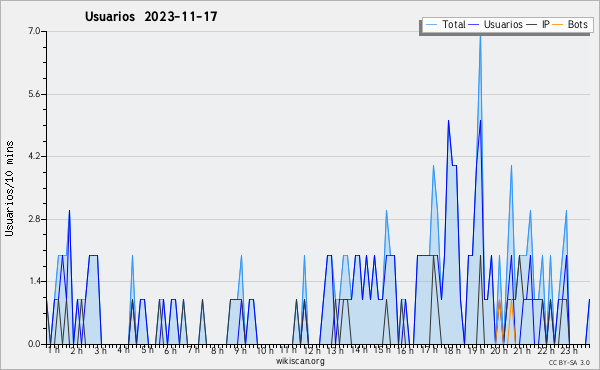This screenshot has height=370, width=600.
Task: Click the '2 h' x-axis tick label
Action: tap(77, 350)
